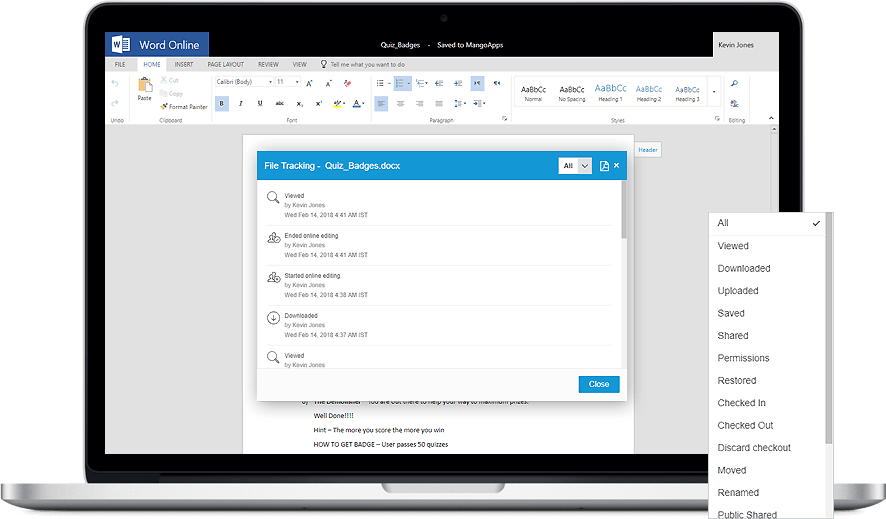Viewport: 886px width, 519px height.
Task: Click the Format Painter tool
Action: [184, 107]
